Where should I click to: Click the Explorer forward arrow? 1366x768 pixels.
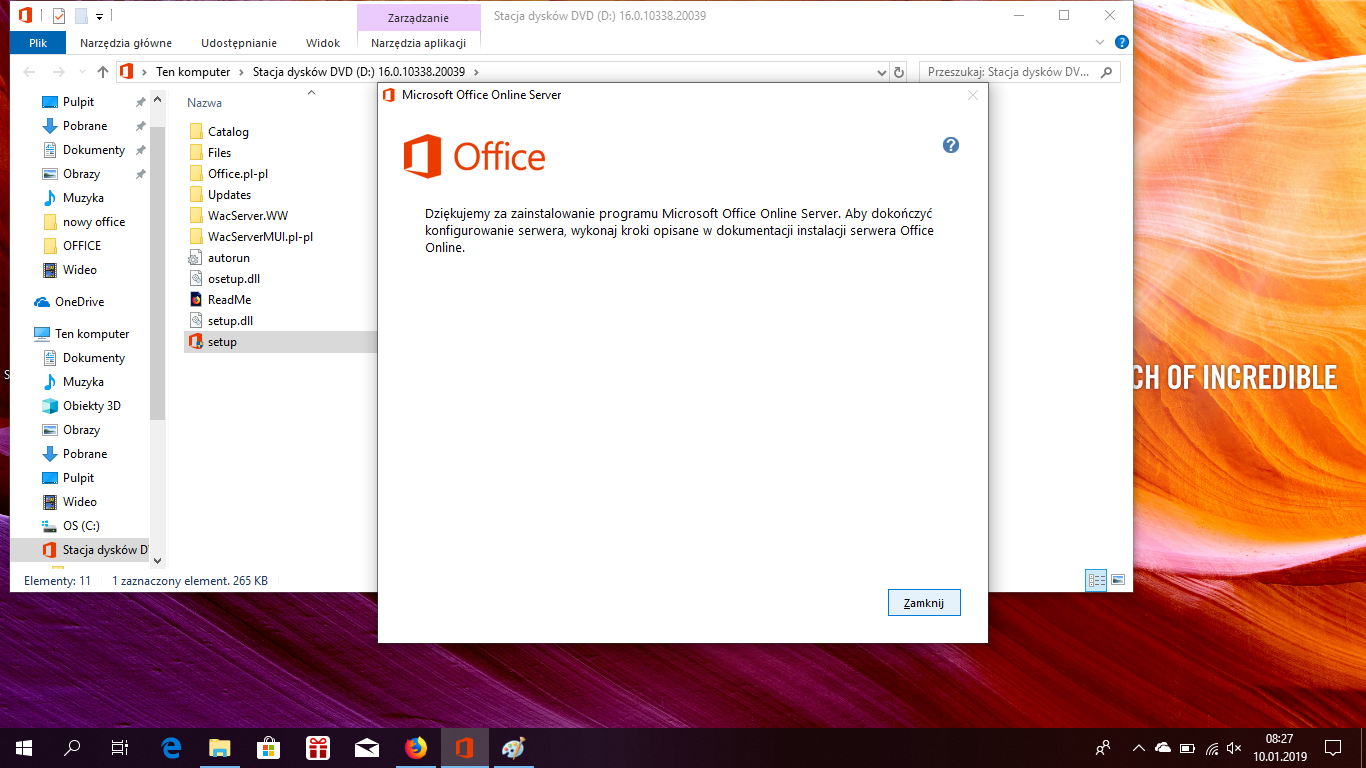[59, 72]
